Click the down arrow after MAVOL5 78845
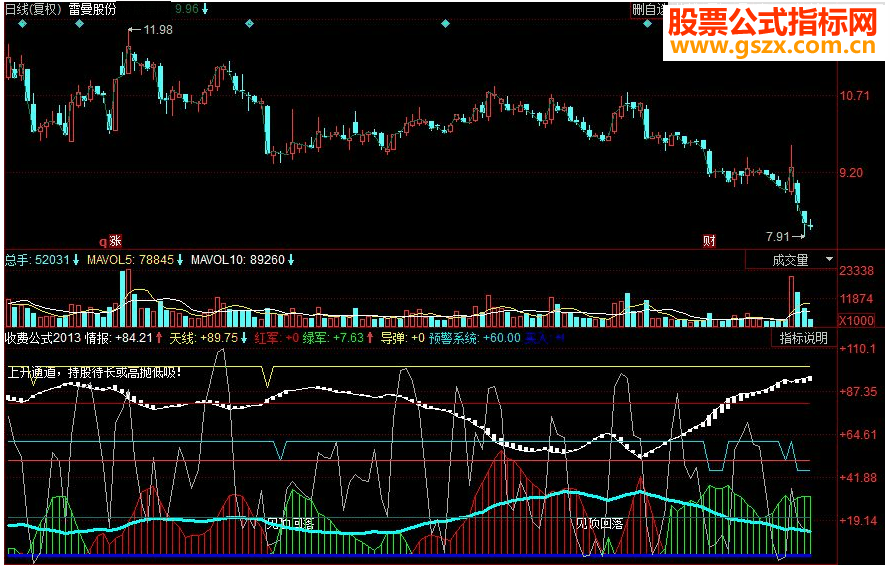 (x=179, y=260)
